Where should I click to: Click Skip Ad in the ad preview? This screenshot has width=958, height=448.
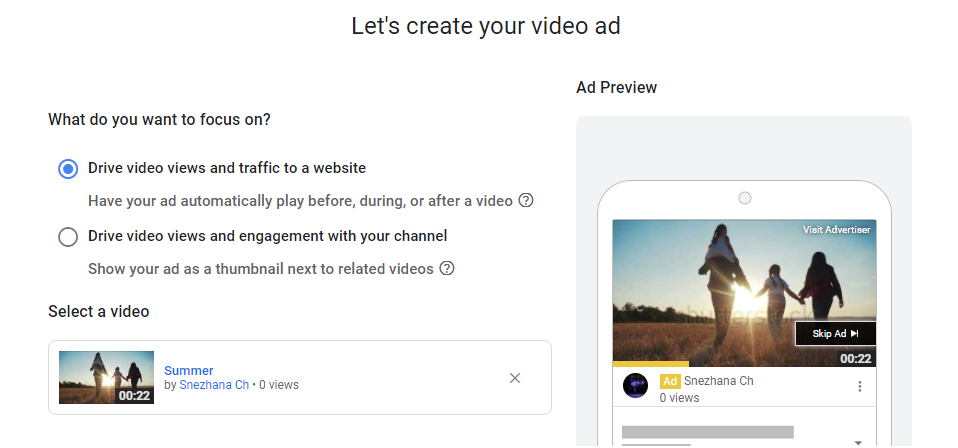(835, 334)
